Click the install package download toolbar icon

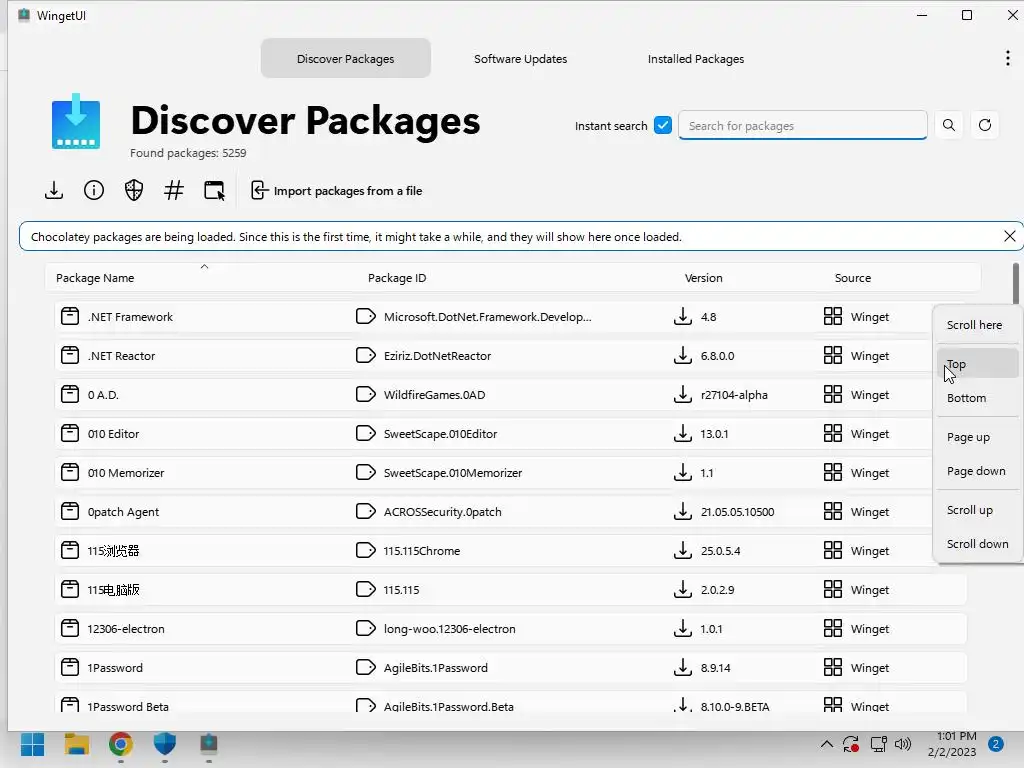pos(54,191)
